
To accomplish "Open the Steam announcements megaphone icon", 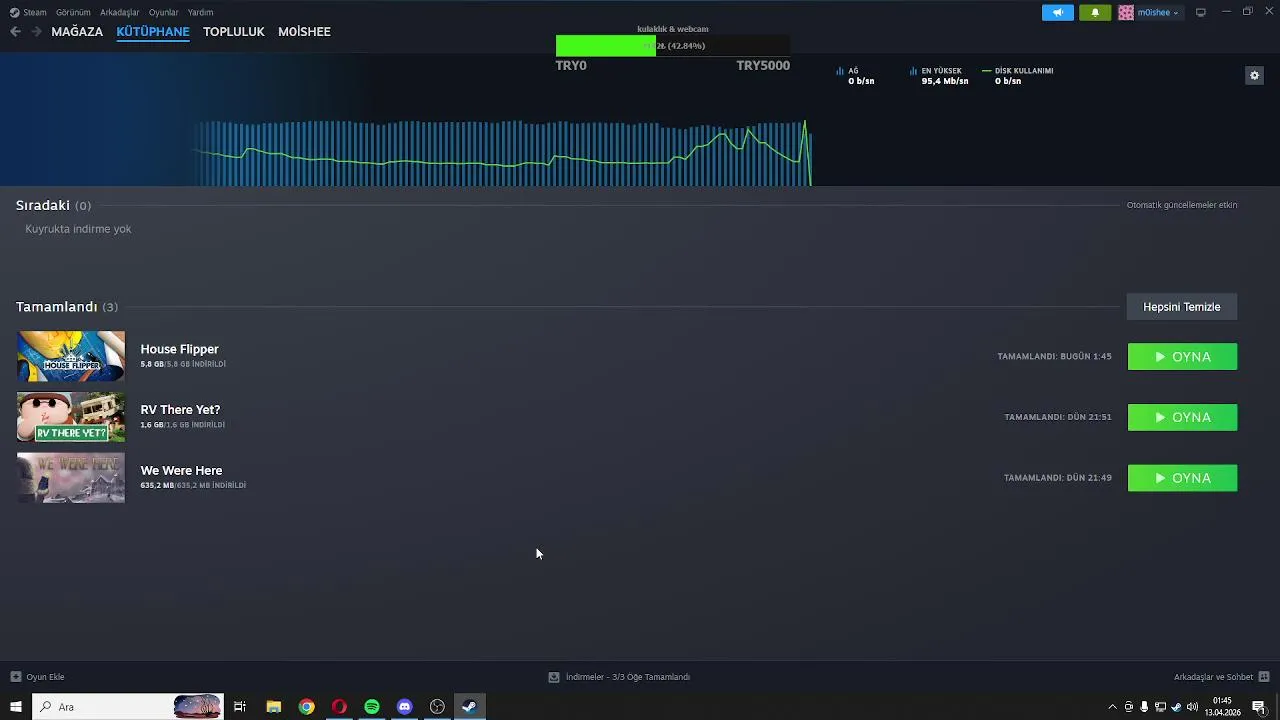I will 1058,12.
